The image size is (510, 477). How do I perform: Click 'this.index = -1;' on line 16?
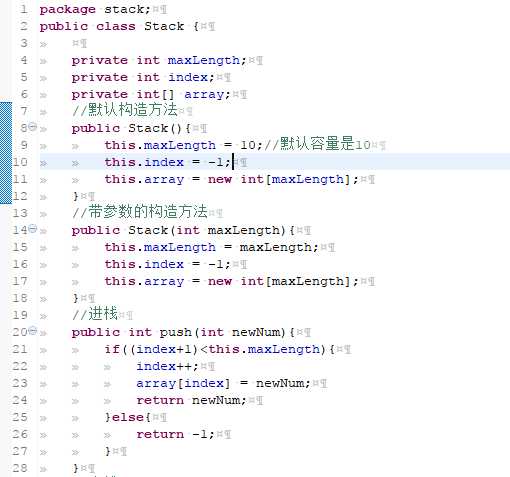(168, 264)
